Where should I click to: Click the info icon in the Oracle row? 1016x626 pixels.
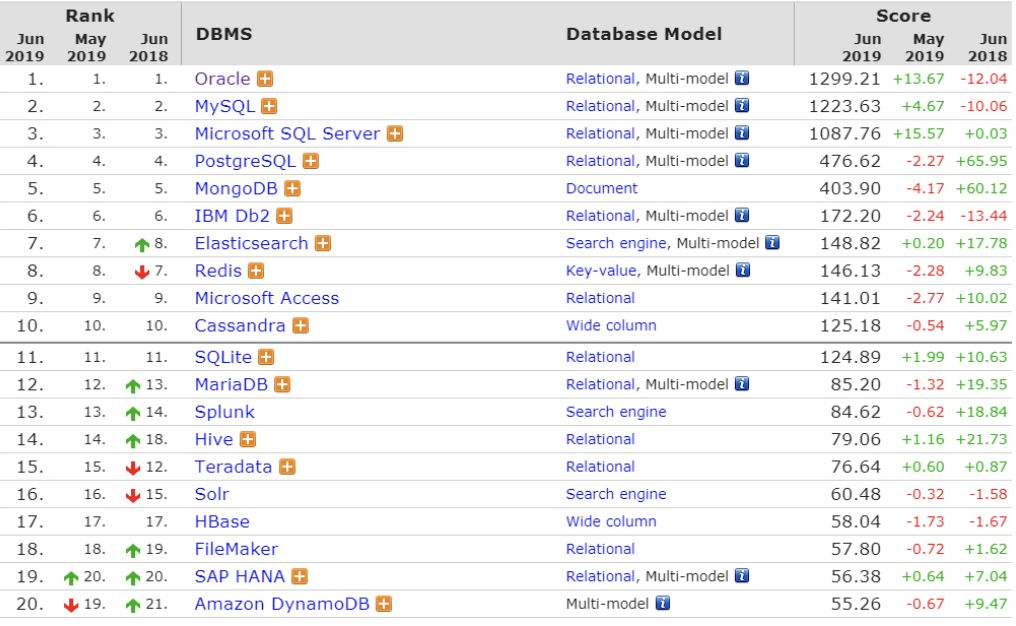tap(742, 78)
